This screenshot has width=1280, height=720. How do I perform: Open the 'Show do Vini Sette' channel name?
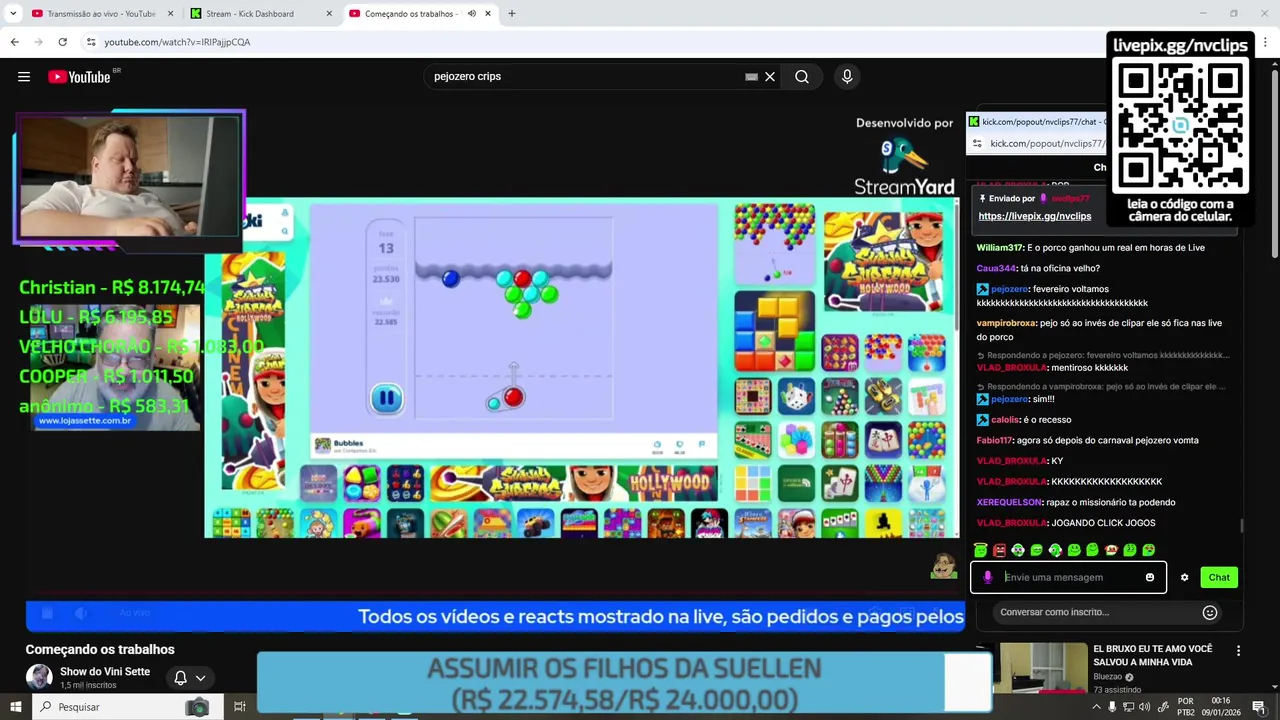click(105, 672)
